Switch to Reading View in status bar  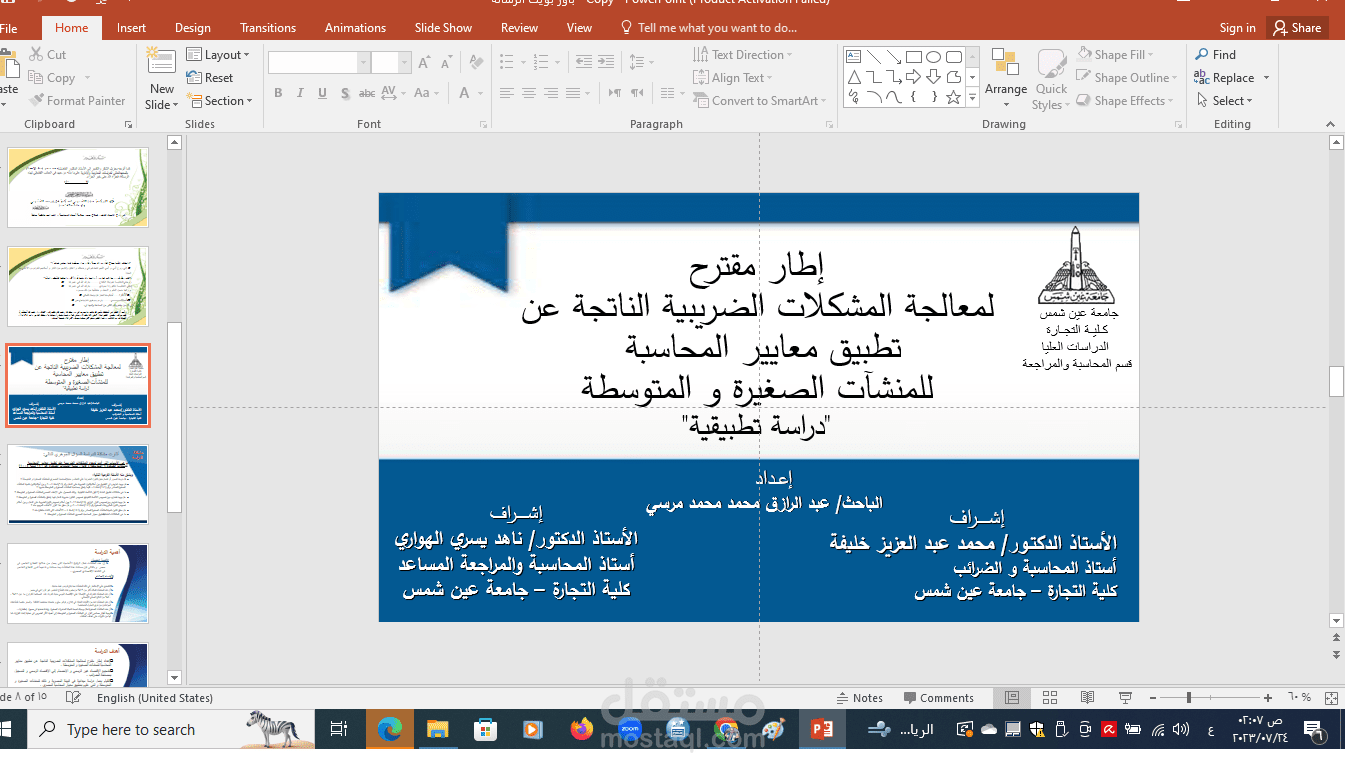tap(1087, 698)
